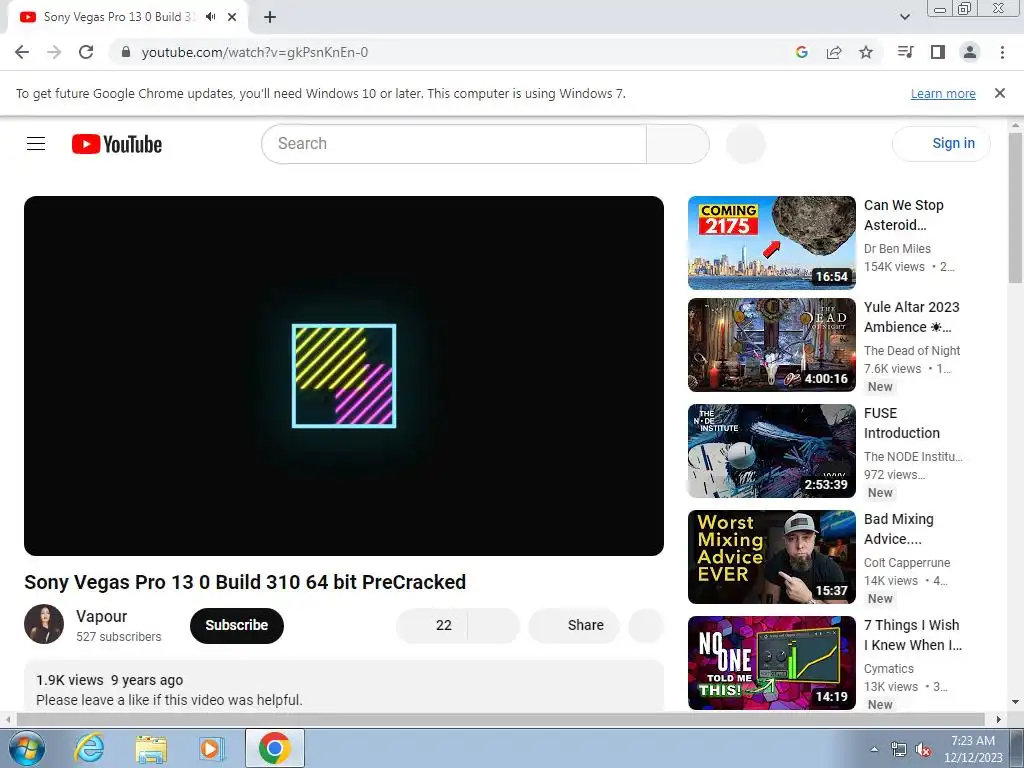Viewport: 1024px width, 768px height.
Task: Open Worst Mixing Advice Ever thumbnail
Action: [x=772, y=557]
